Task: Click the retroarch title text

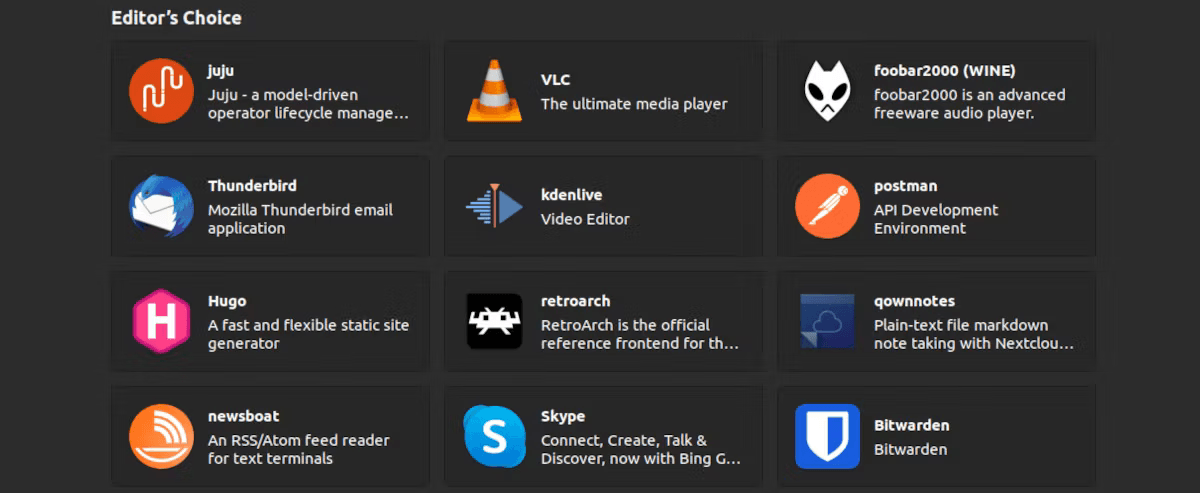Action: click(x=575, y=301)
